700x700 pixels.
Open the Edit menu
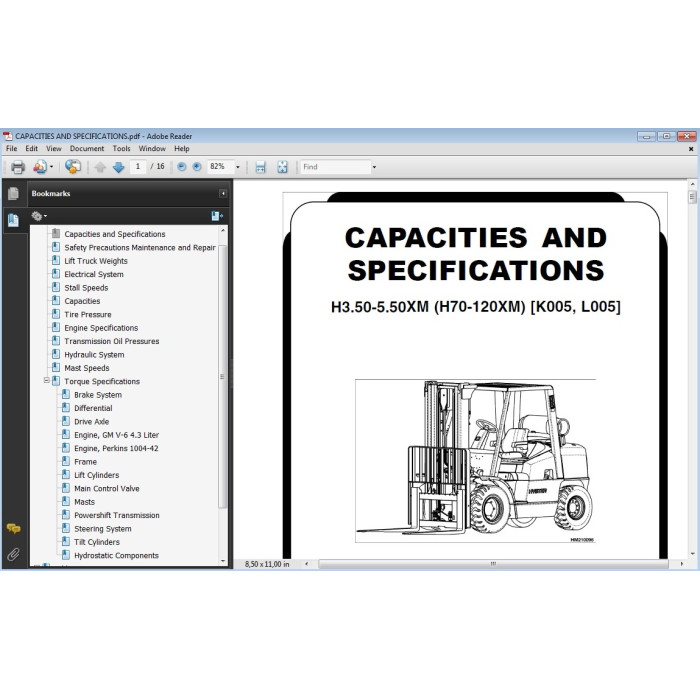point(31,149)
